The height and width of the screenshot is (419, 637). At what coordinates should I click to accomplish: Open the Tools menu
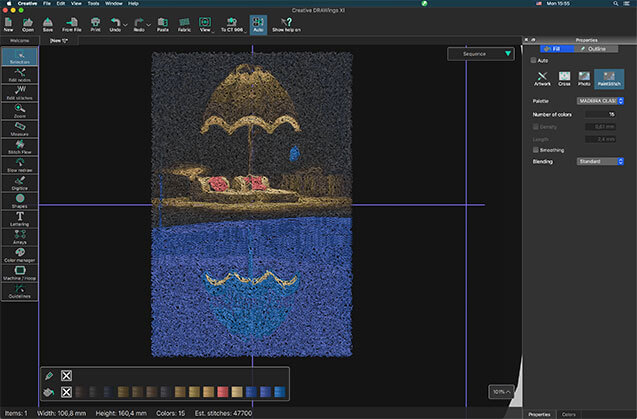pyautogui.click(x=92, y=4)
